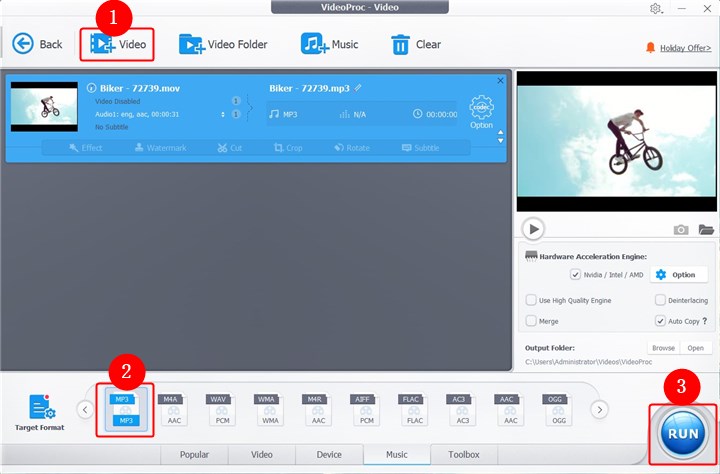Select the Biker video thumbnail
The height and width of the screenshot is (474, 720).
point(44,107)
